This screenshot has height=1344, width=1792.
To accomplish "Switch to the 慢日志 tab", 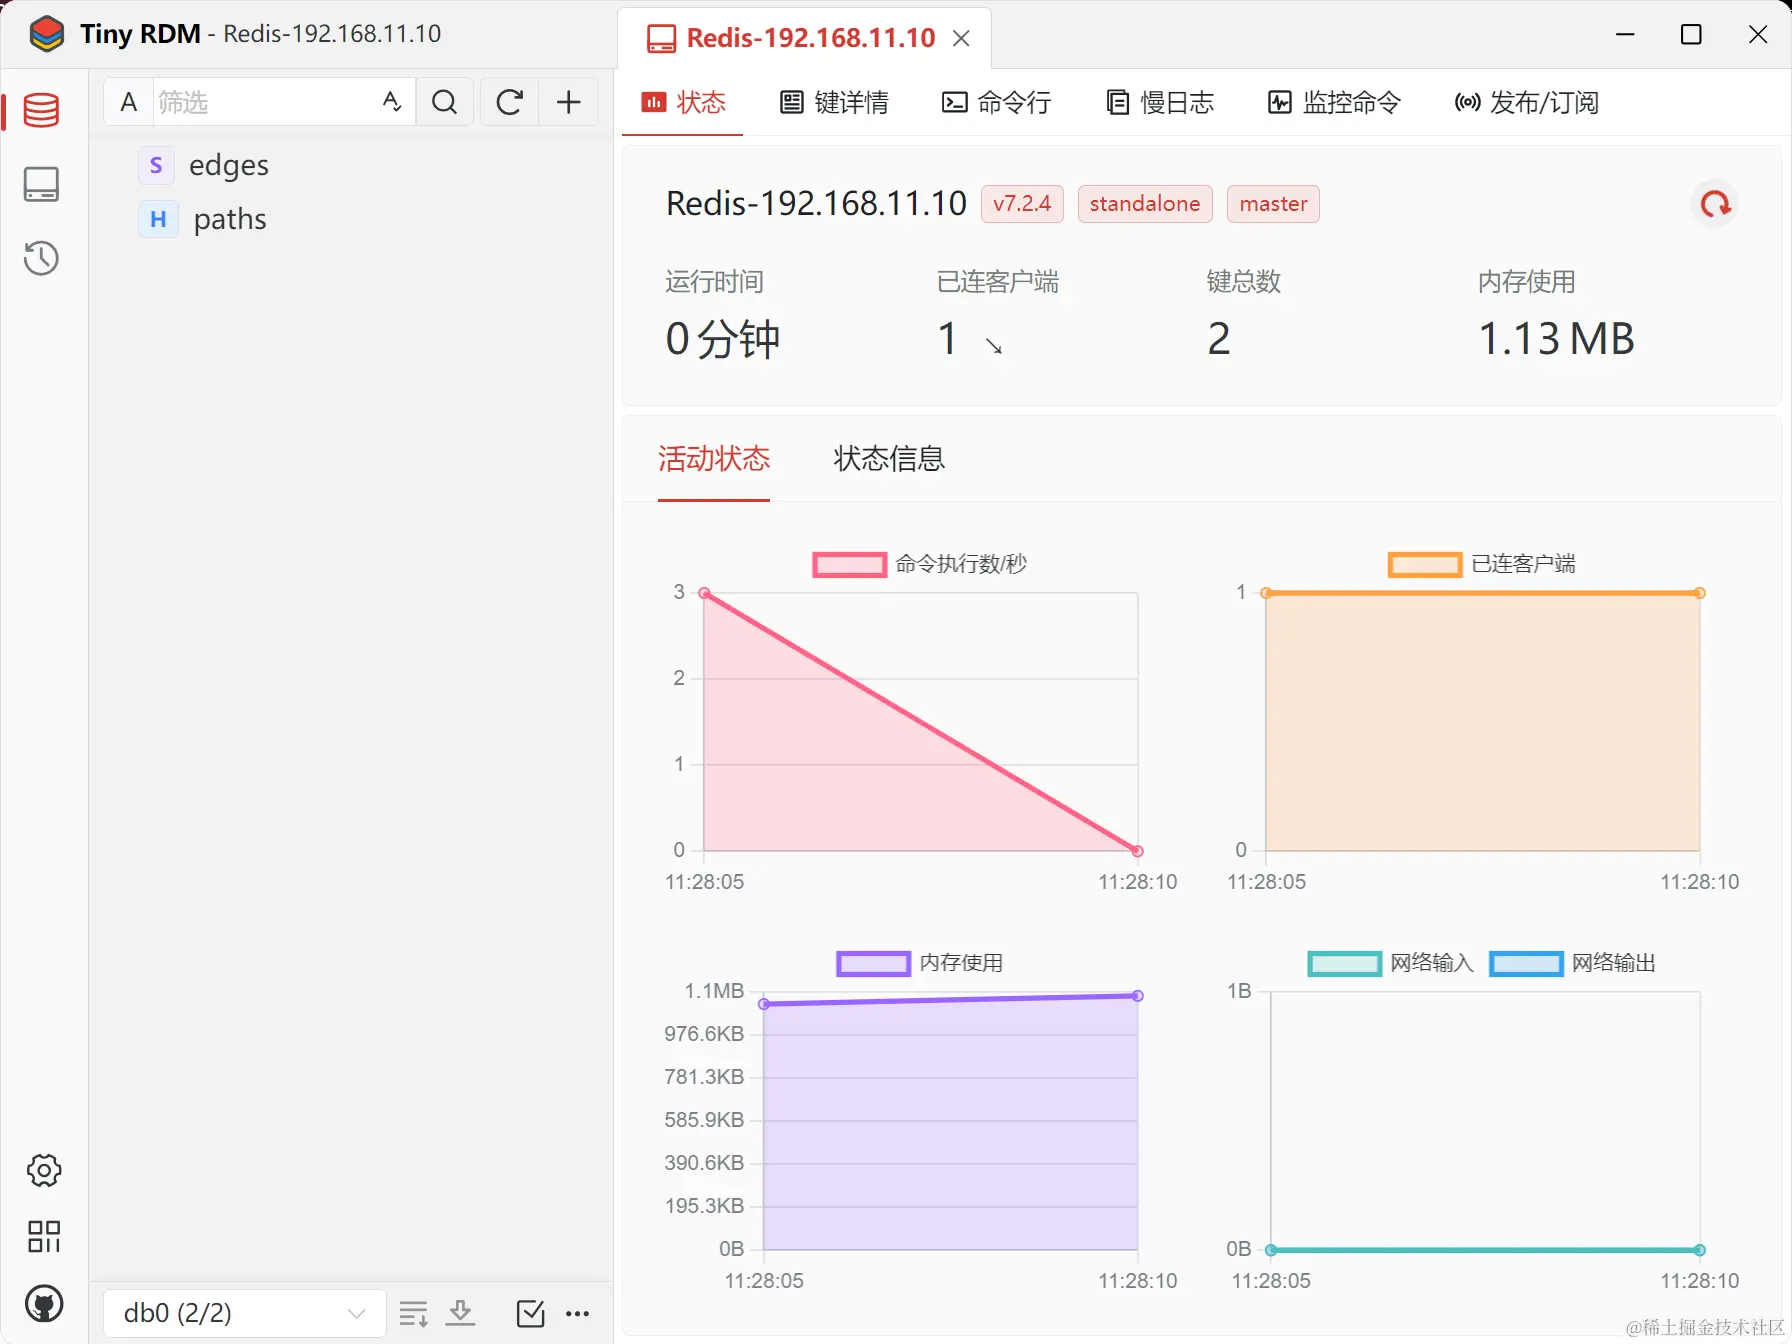I will (1160, 102).
